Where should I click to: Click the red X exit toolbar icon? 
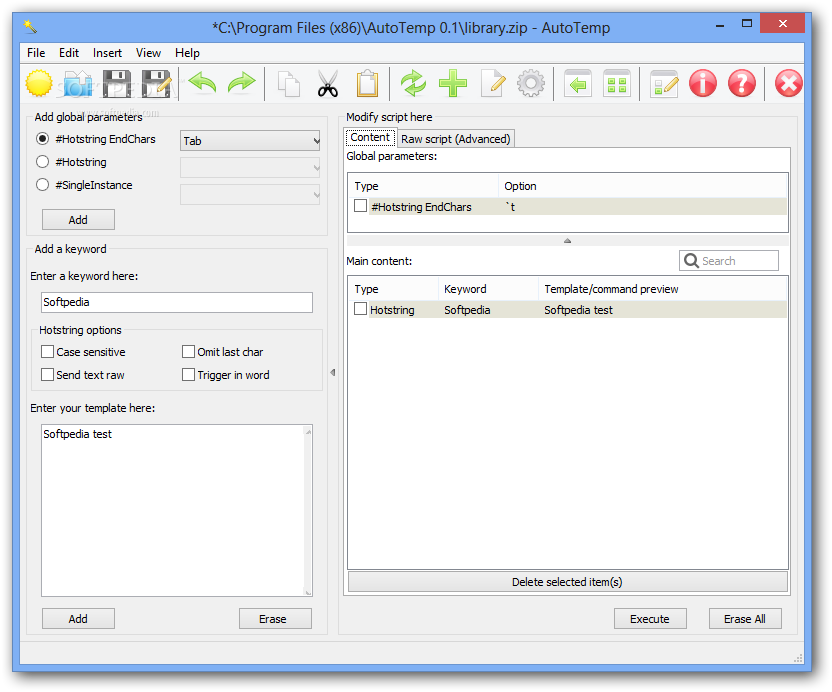788,83
